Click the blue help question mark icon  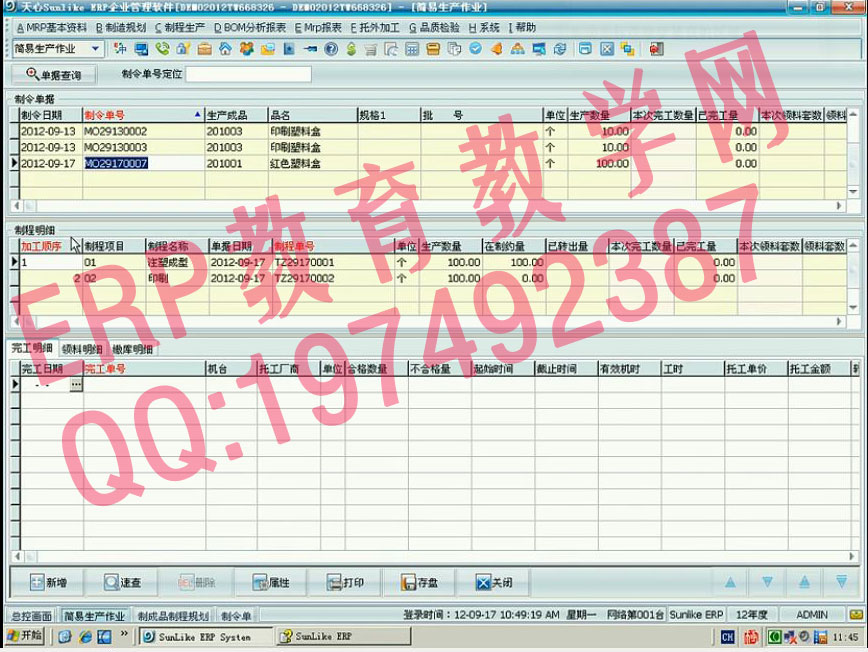point(329,49)
